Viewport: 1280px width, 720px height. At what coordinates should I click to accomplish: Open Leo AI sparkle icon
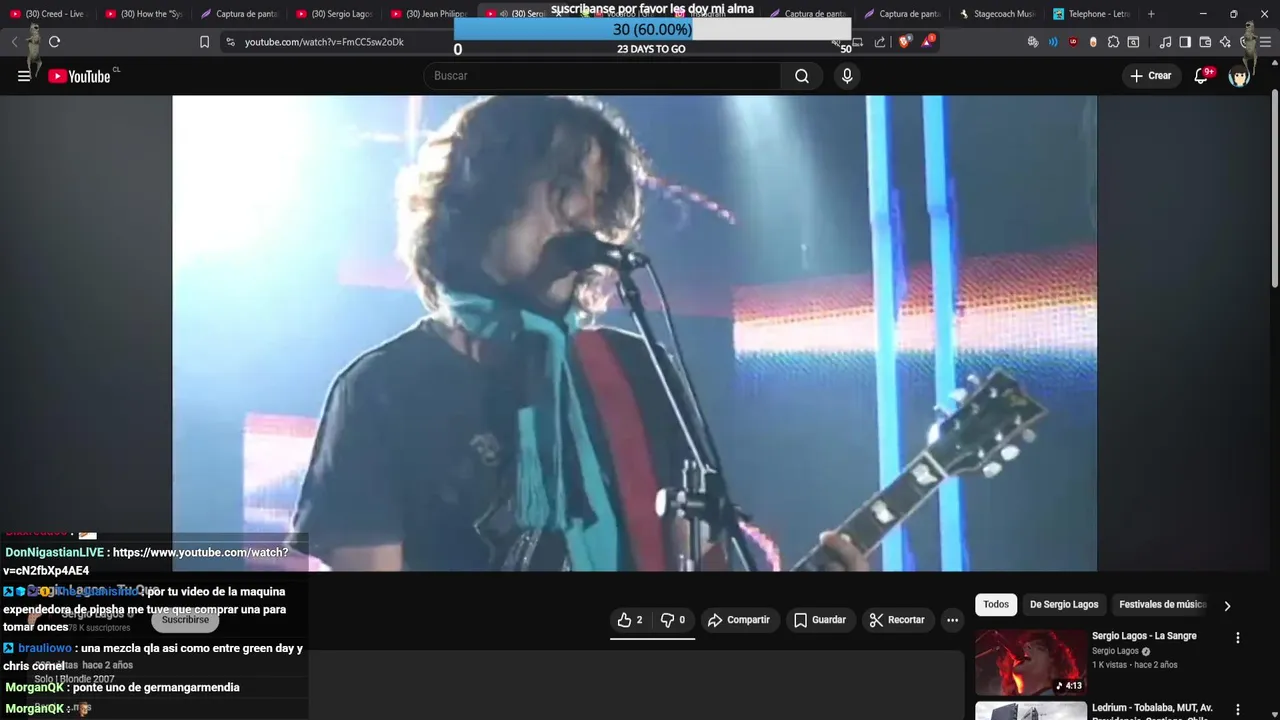tap(1225, 42)
